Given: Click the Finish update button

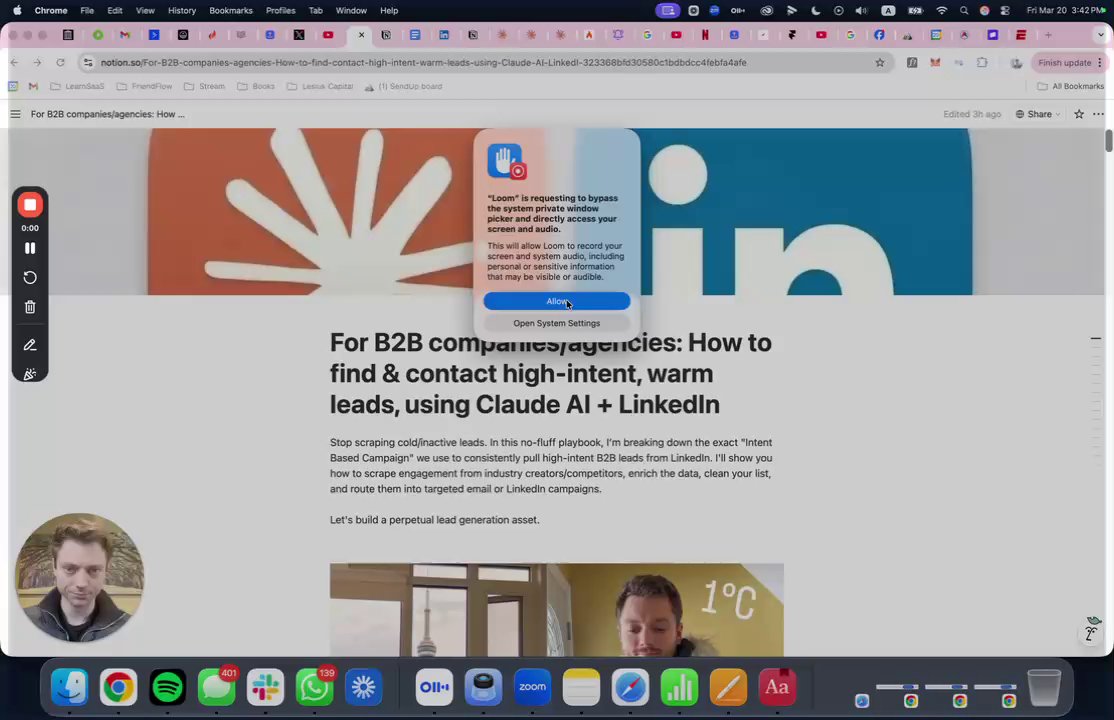Looking at the screenshot, I should tap(1064, 63).
